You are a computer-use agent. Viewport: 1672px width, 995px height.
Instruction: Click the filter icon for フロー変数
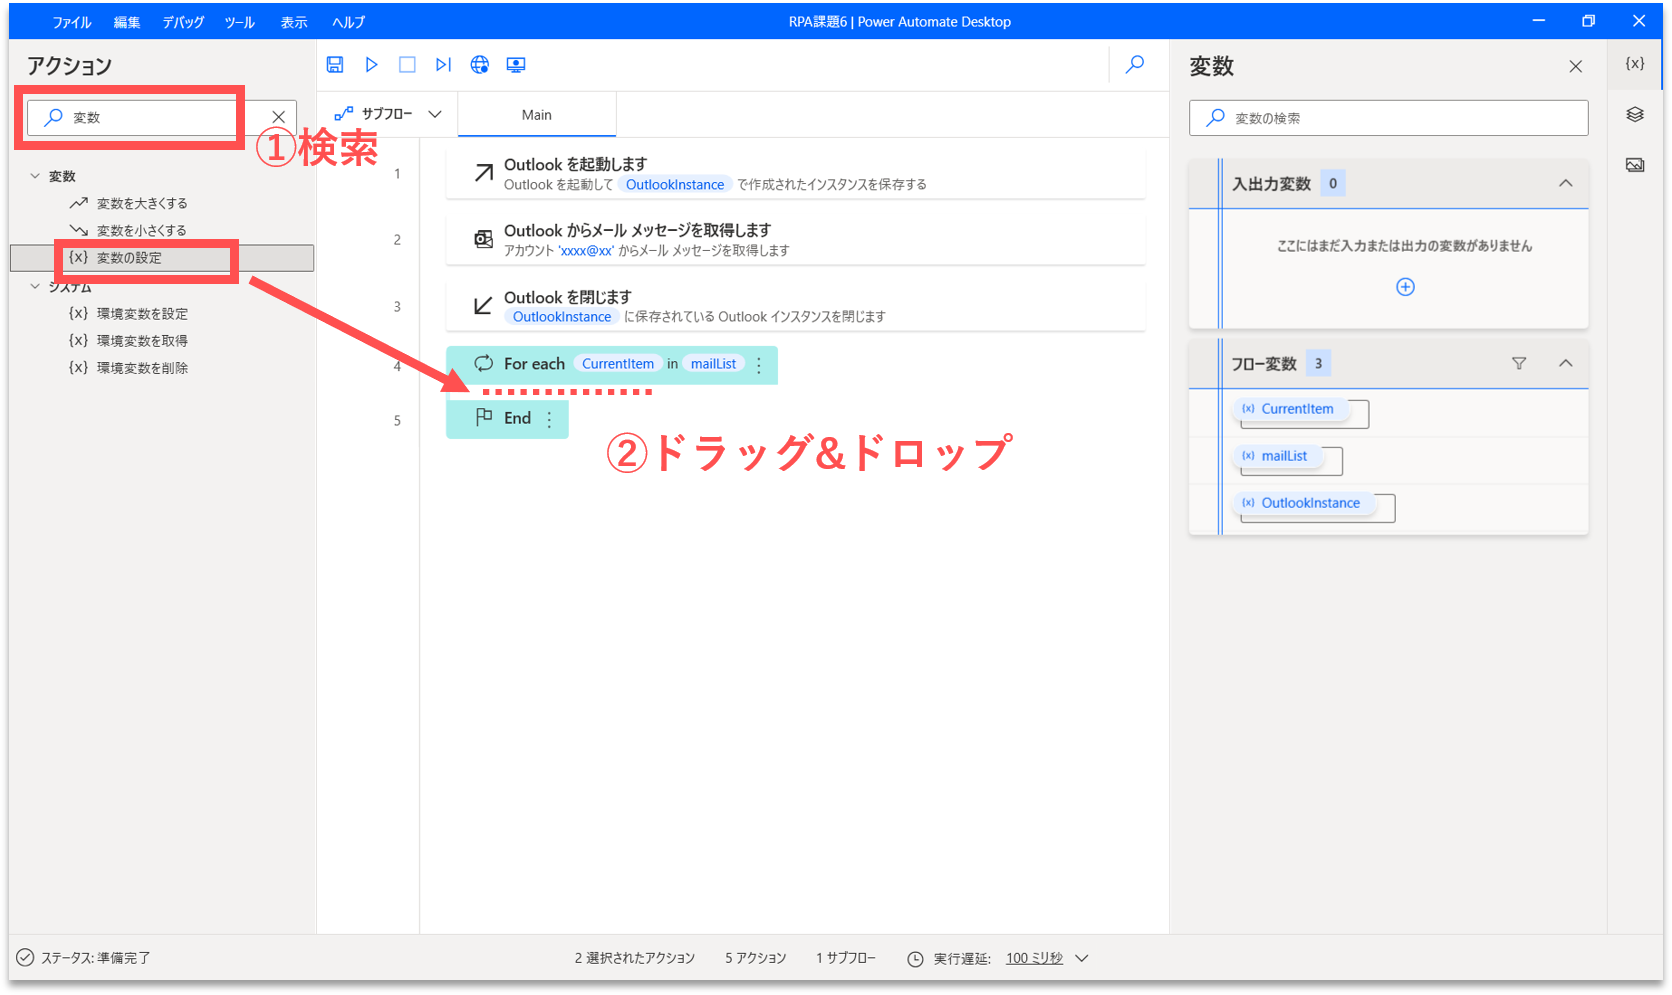click(x=1519, y=363)
